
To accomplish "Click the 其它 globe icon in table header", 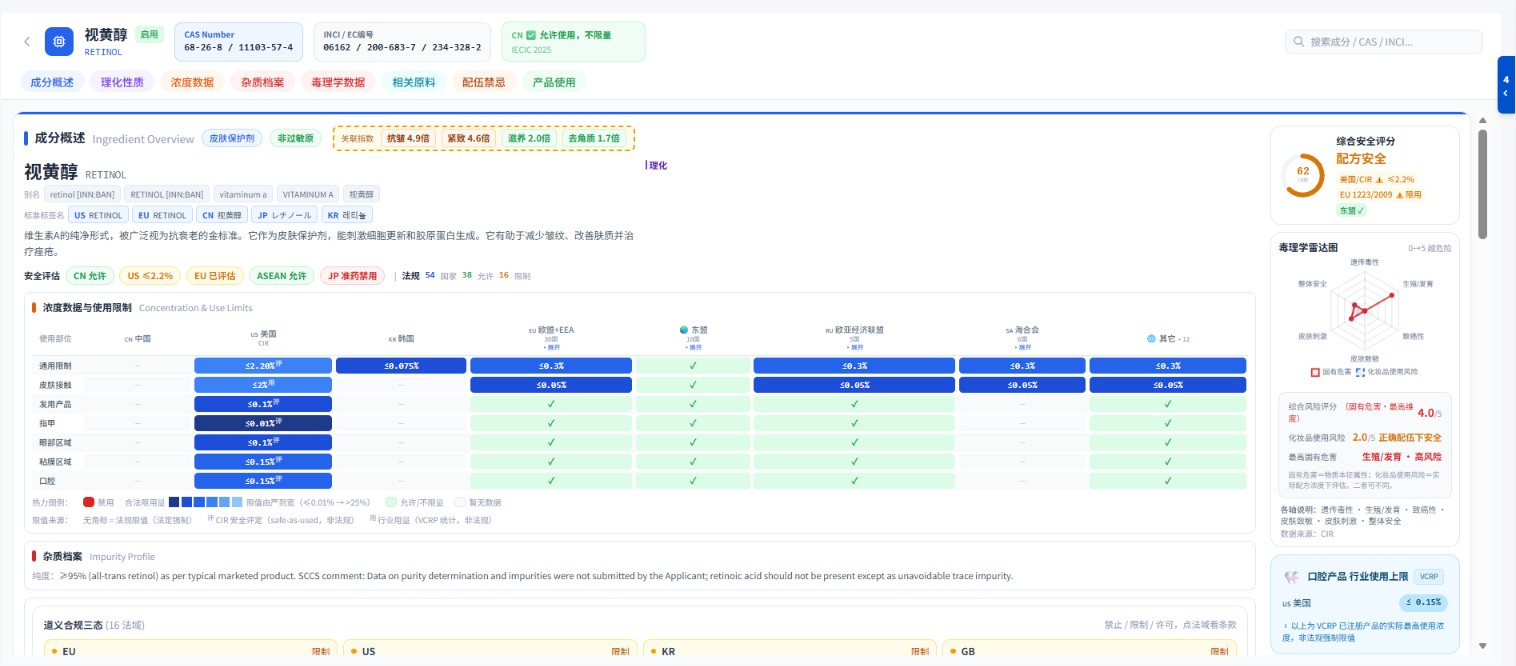I will [1152, 338].
